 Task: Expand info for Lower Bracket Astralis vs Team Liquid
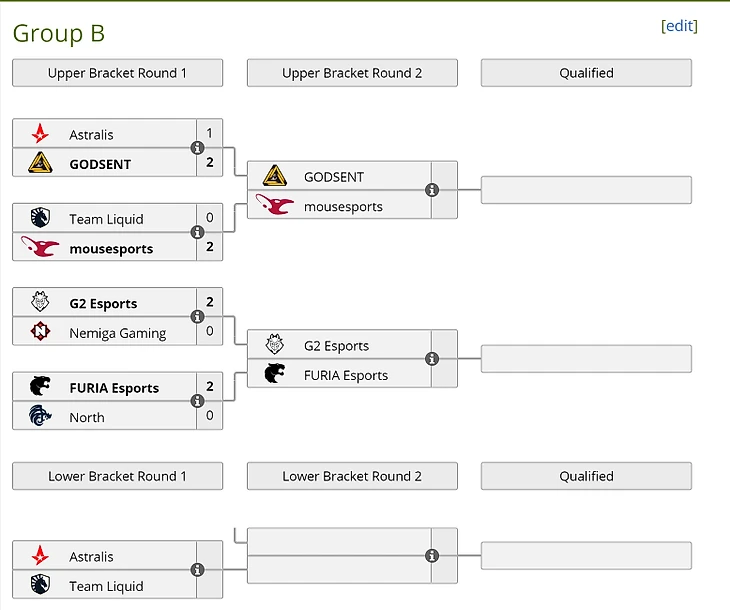198,570
